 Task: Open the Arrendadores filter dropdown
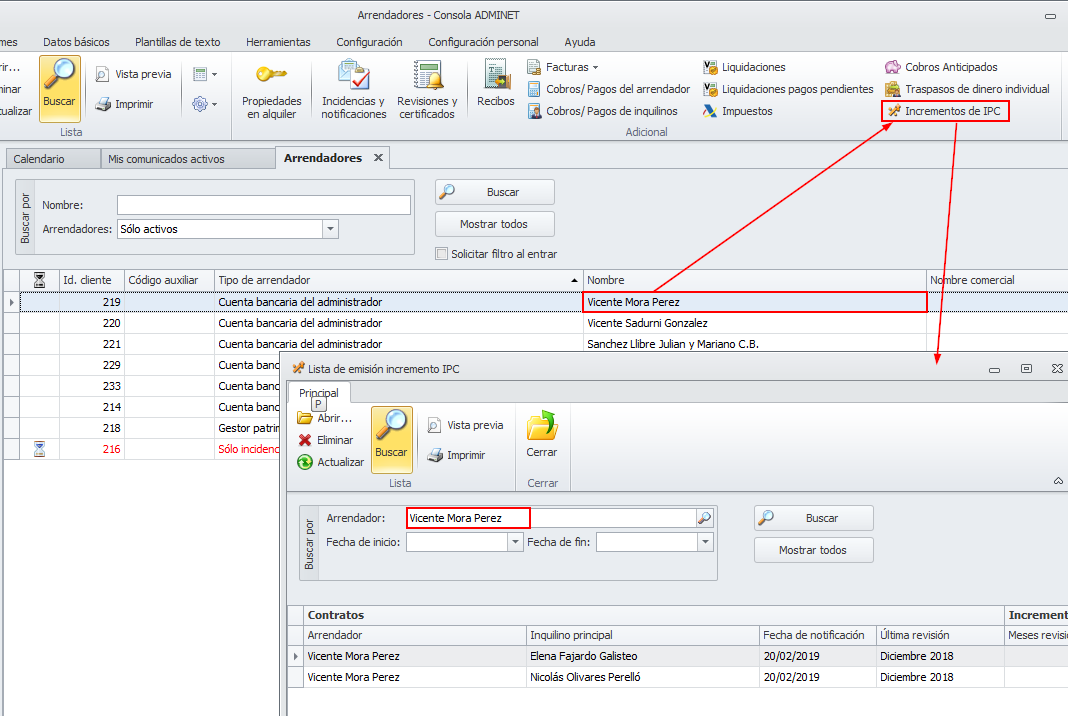(330, 229)
